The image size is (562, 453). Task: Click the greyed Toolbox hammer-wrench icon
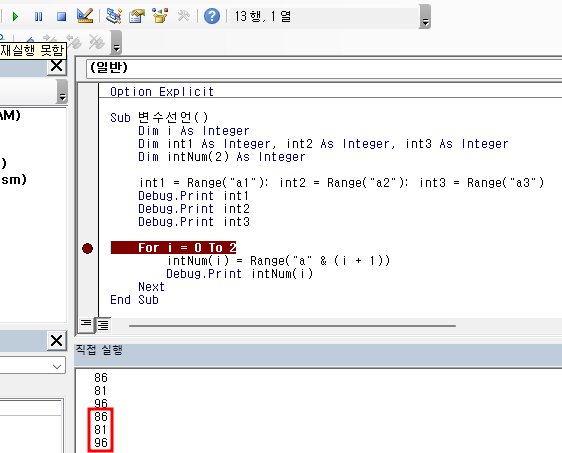(x=184, y=16)
